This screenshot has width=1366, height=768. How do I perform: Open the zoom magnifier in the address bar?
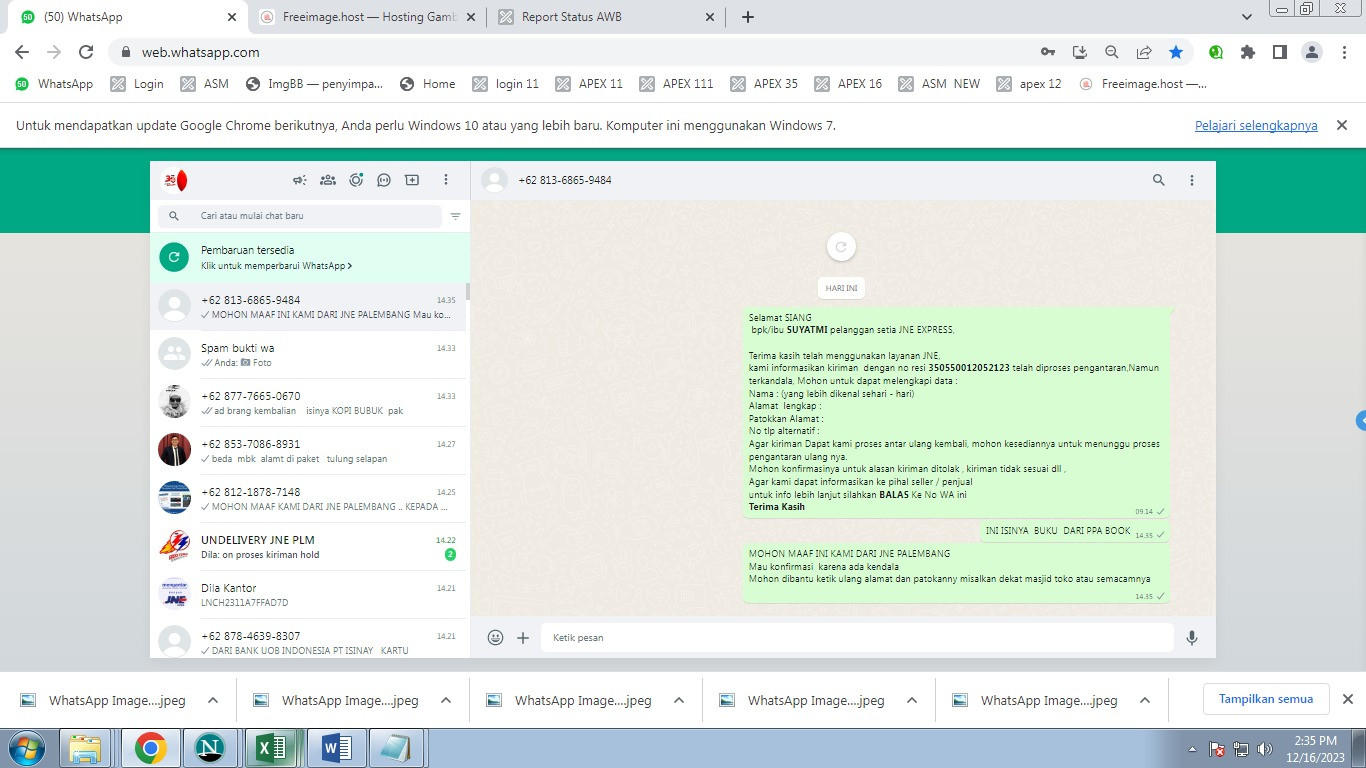pyautogui.click(x=1112, y=52)
